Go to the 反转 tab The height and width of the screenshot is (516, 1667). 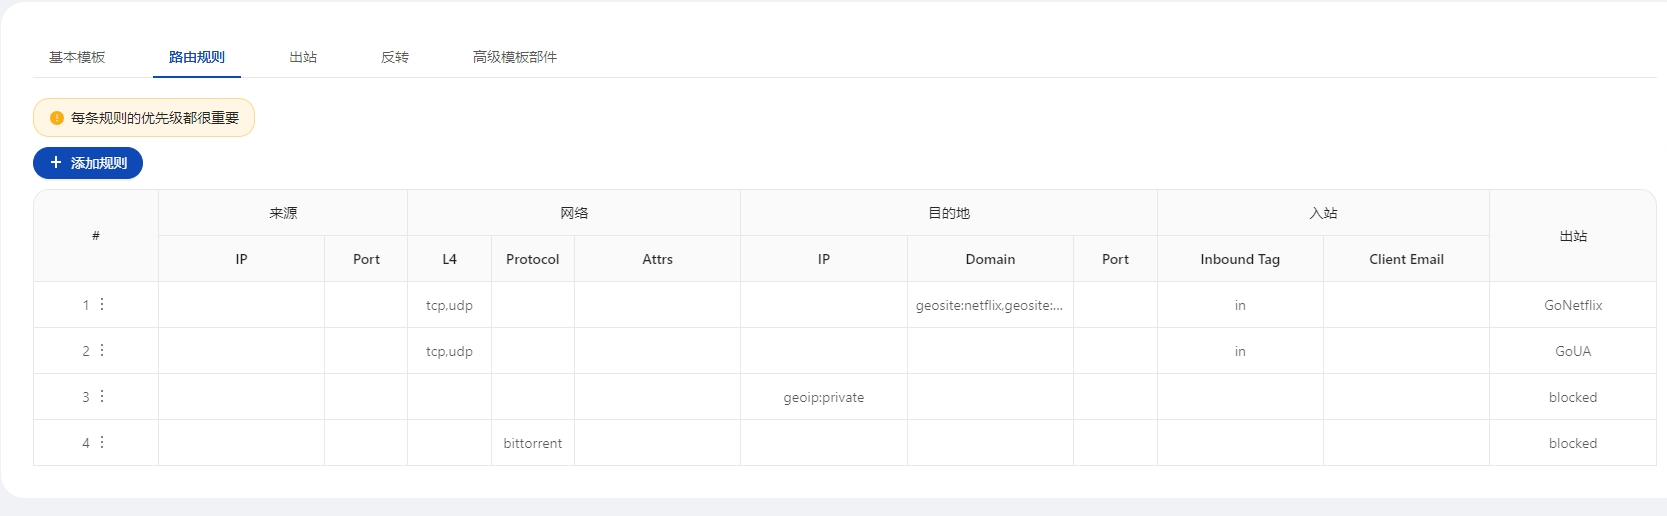(395, 57)
